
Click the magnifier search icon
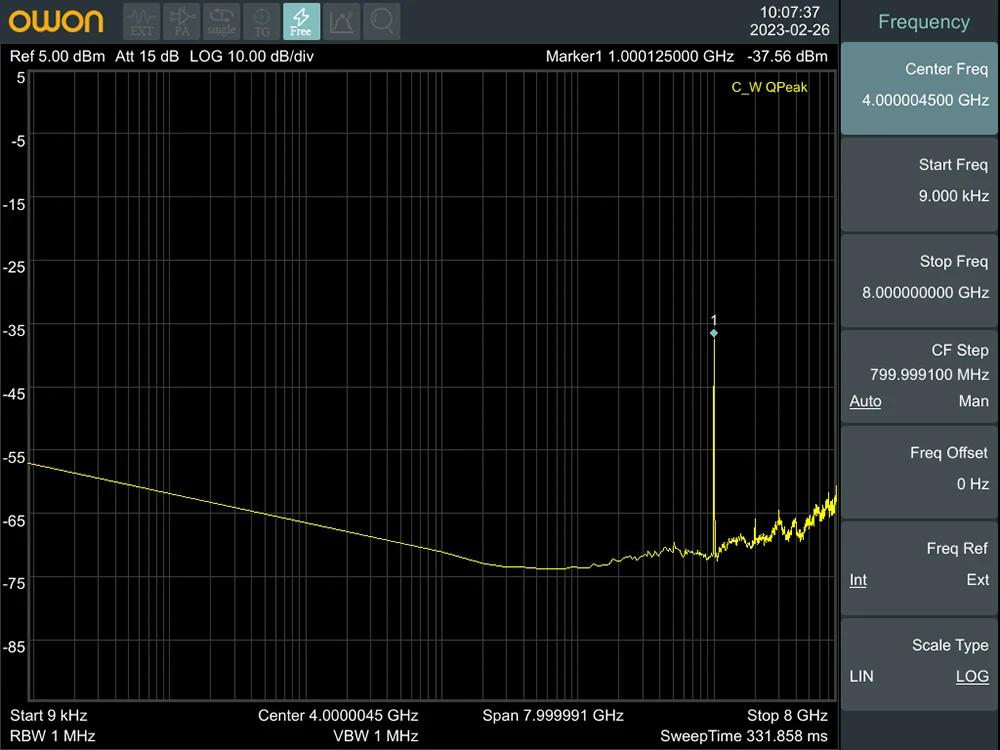pos(381,21)
